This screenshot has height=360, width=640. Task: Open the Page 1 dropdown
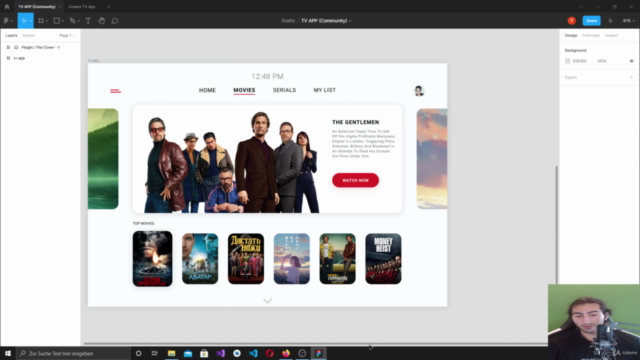pos(67,36)
